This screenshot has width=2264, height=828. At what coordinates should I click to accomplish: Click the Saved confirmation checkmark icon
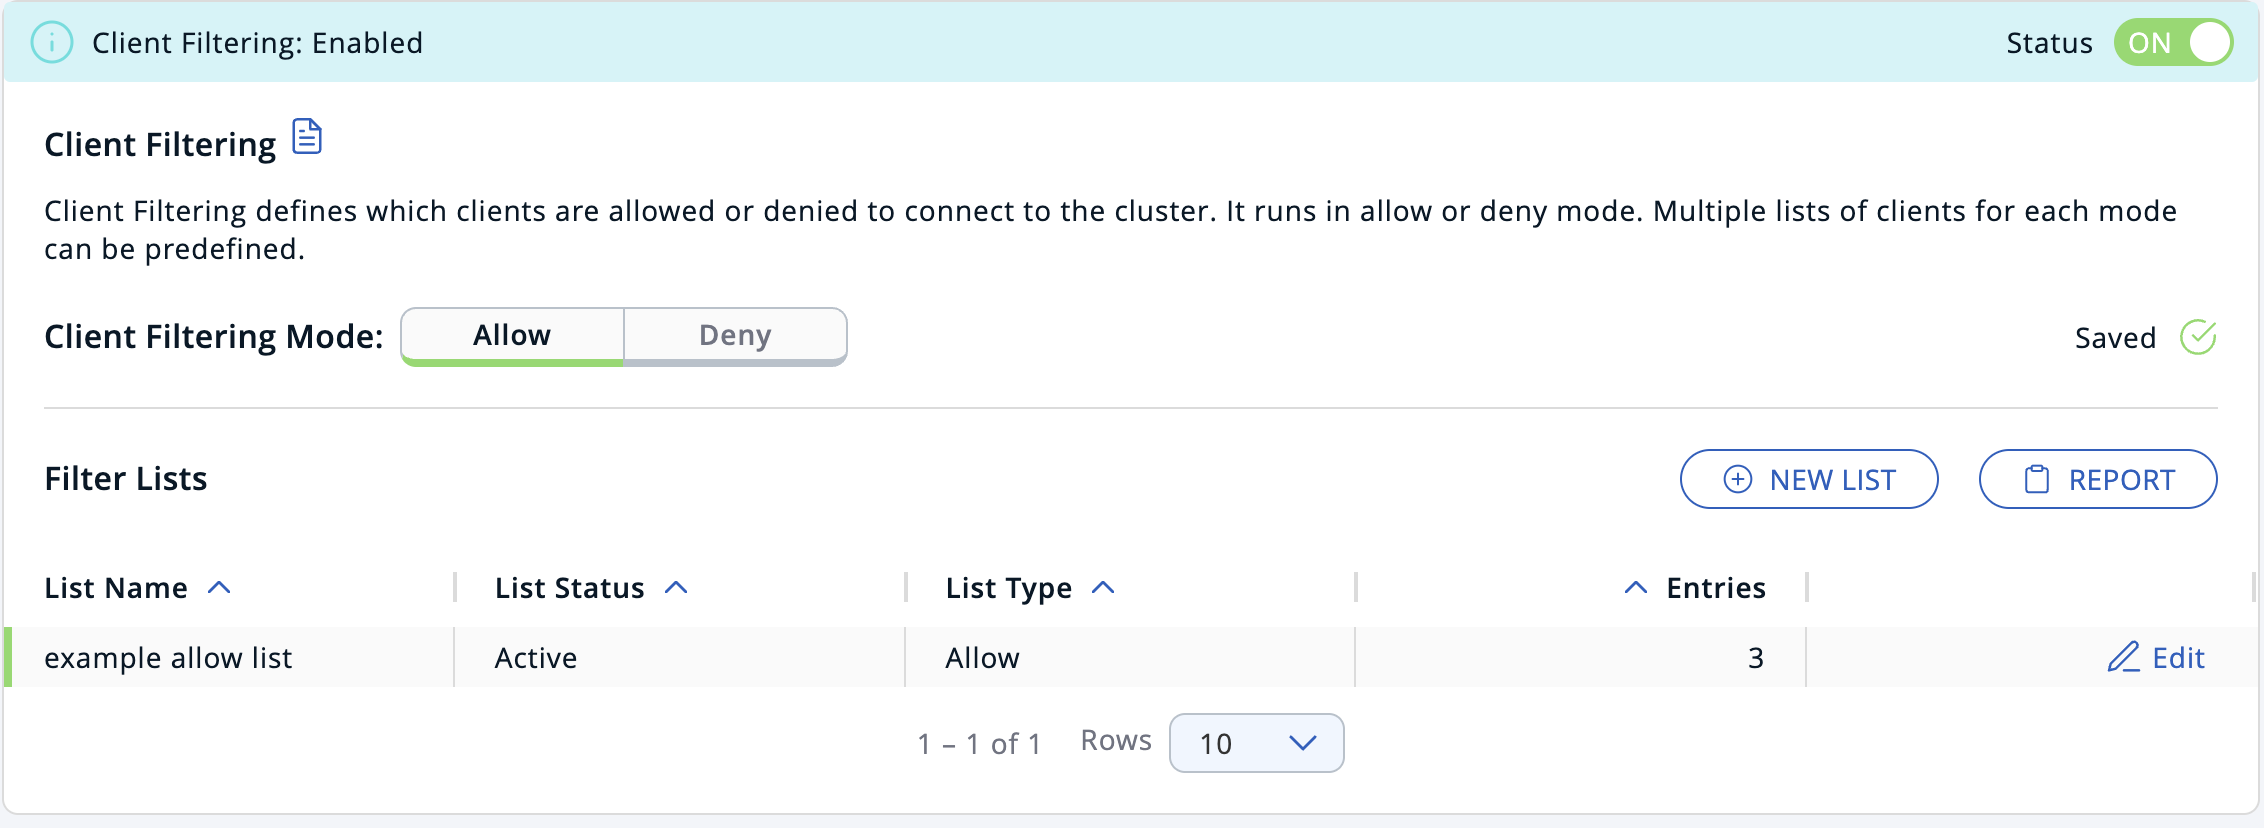2198,337
